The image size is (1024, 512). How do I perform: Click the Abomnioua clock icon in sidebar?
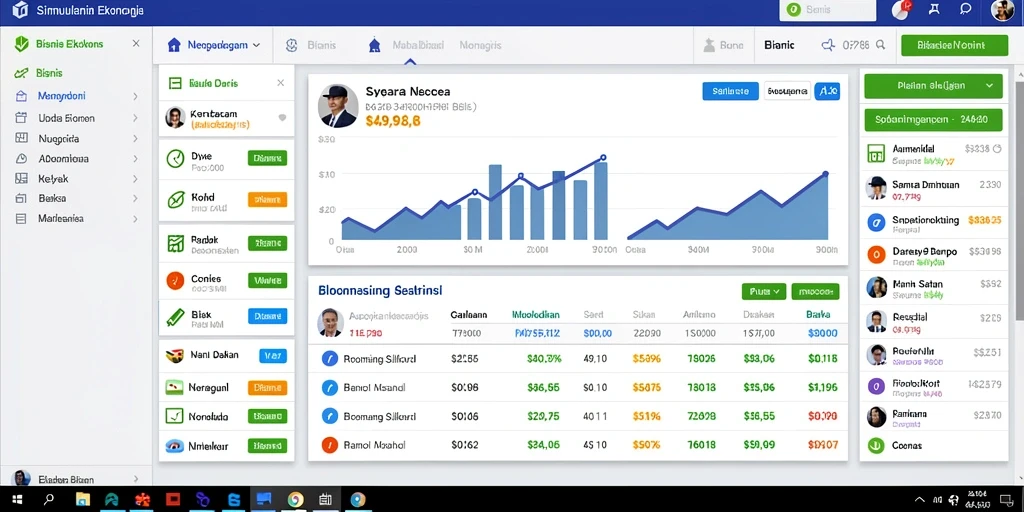[21, 159]
